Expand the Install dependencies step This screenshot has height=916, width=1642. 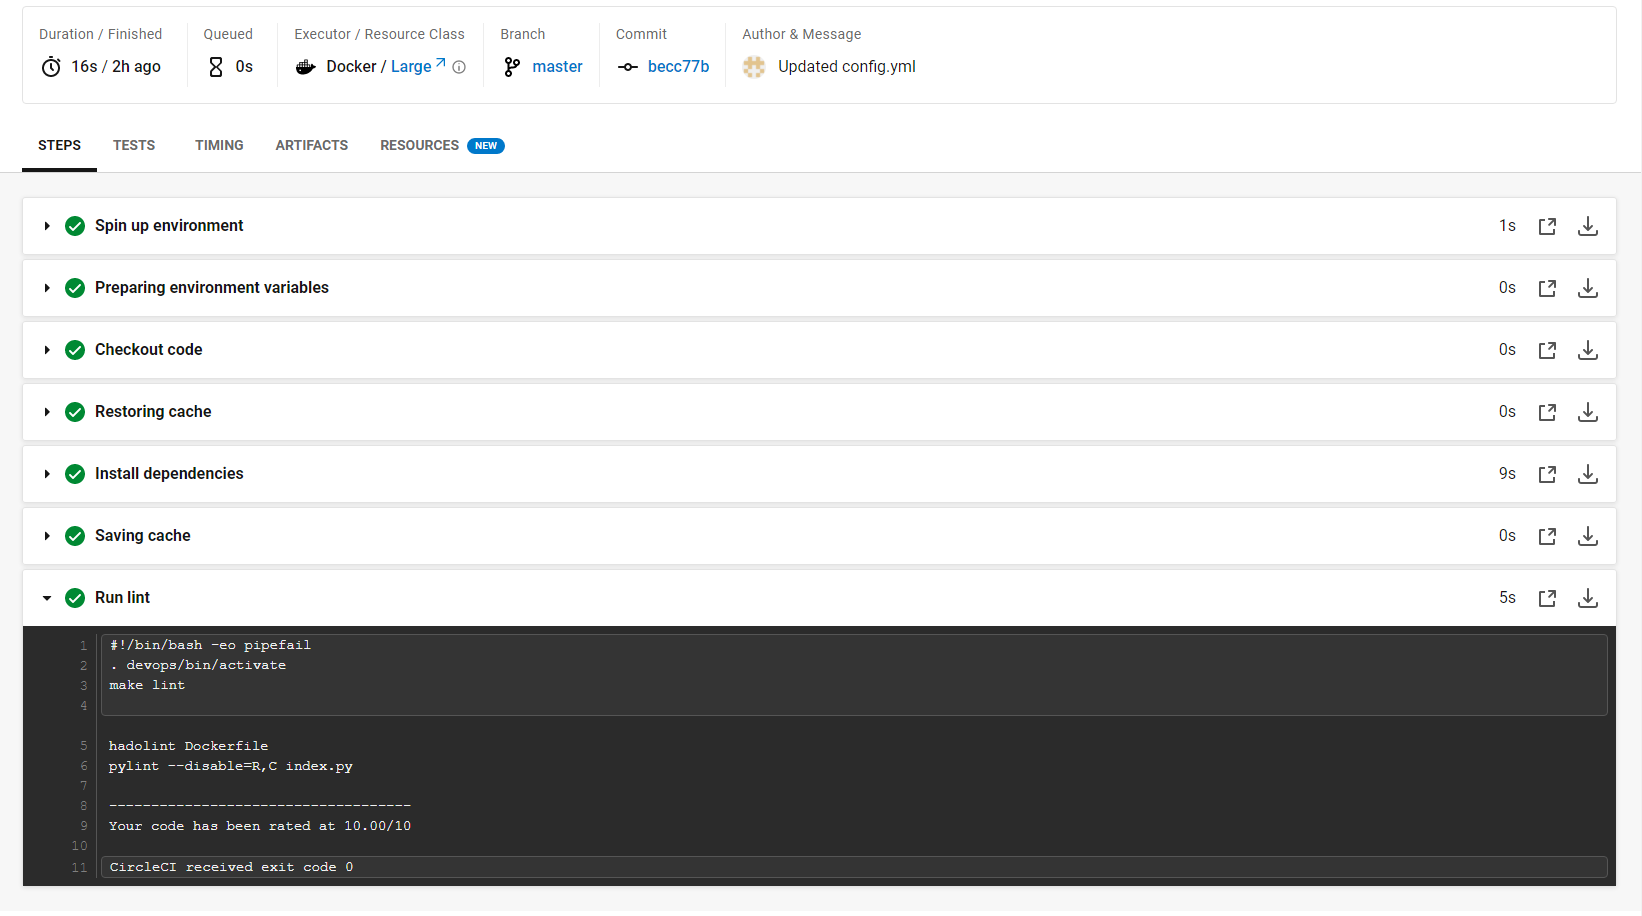[47, 474]
